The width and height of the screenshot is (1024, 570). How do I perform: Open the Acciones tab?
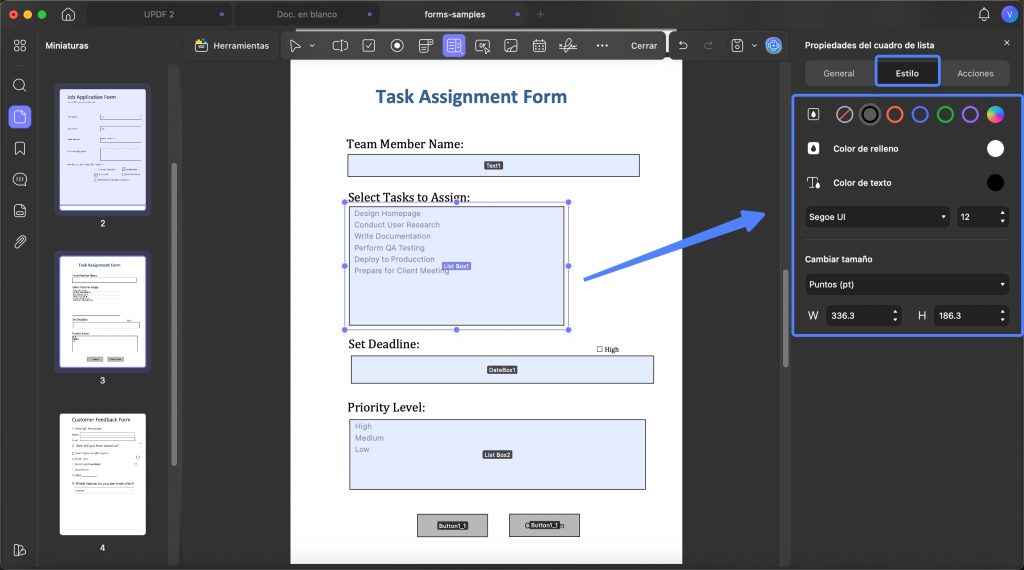(975, 73)
